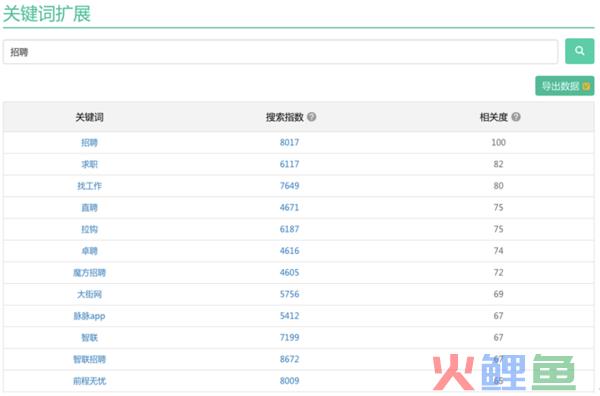Click the help icon next to 相关度

(516, 117)
